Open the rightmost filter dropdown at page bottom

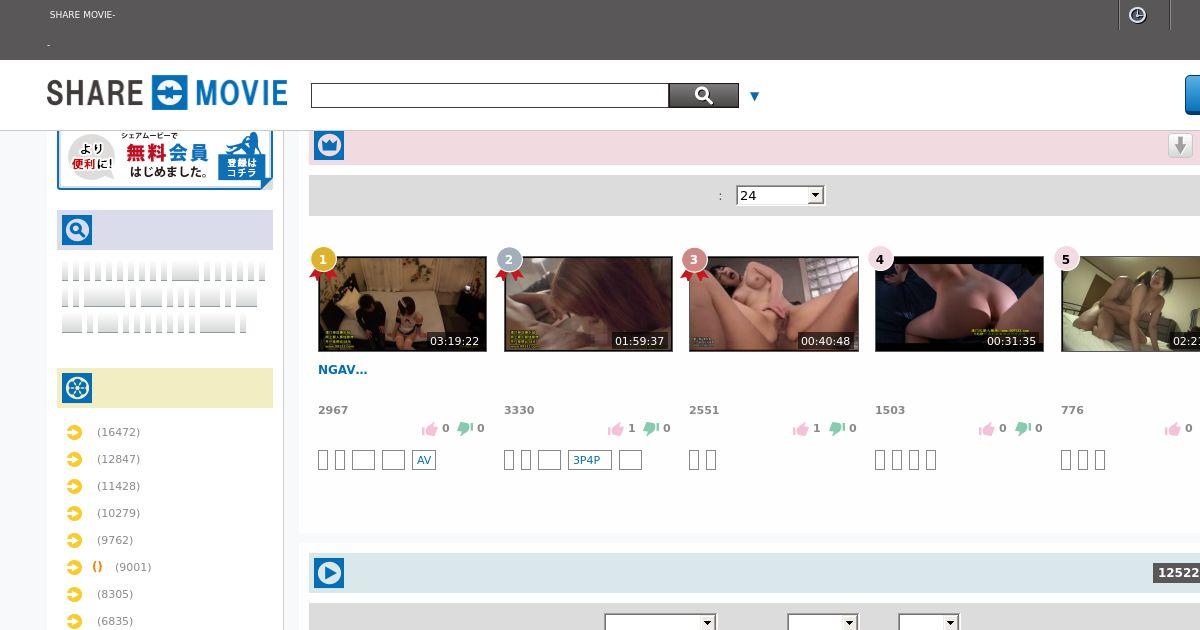pyautogui.click(x=929, y=622)
